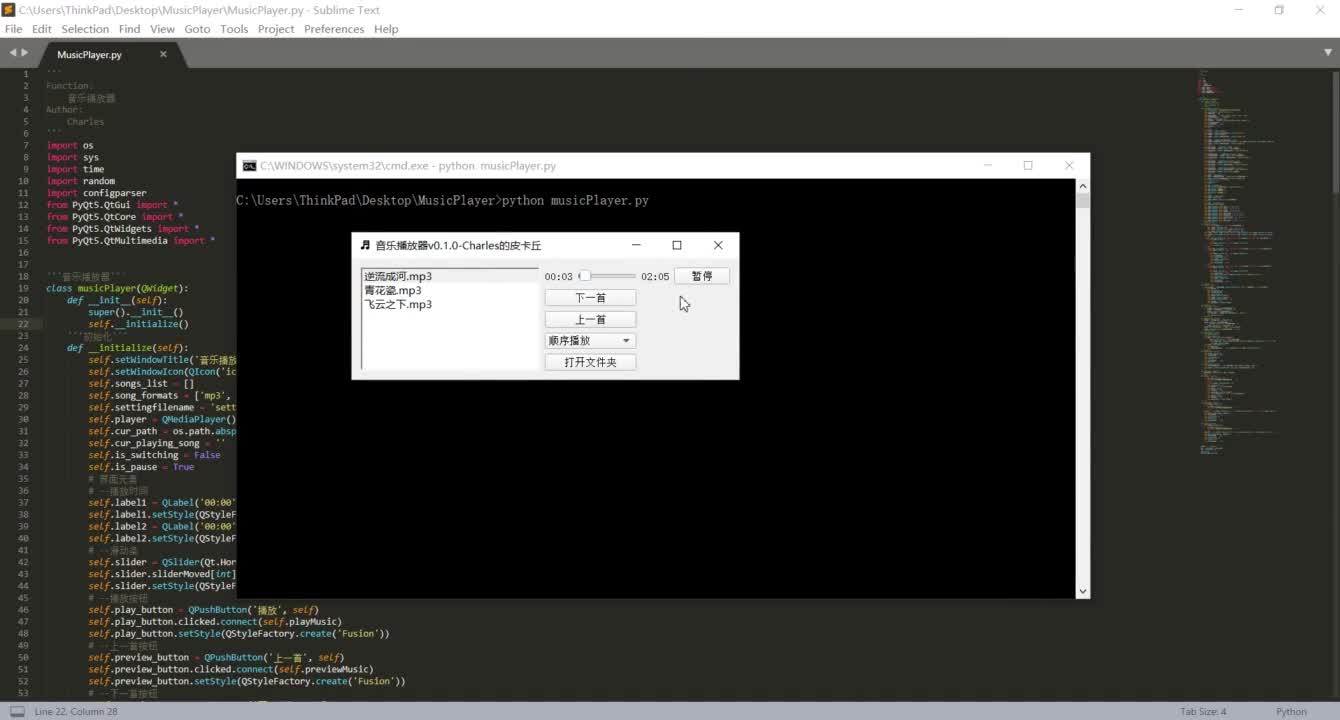Close the cmd.exe window
Image resolution: width=1340 pixels, height=720 pixels.
(x=1069, y=166)
